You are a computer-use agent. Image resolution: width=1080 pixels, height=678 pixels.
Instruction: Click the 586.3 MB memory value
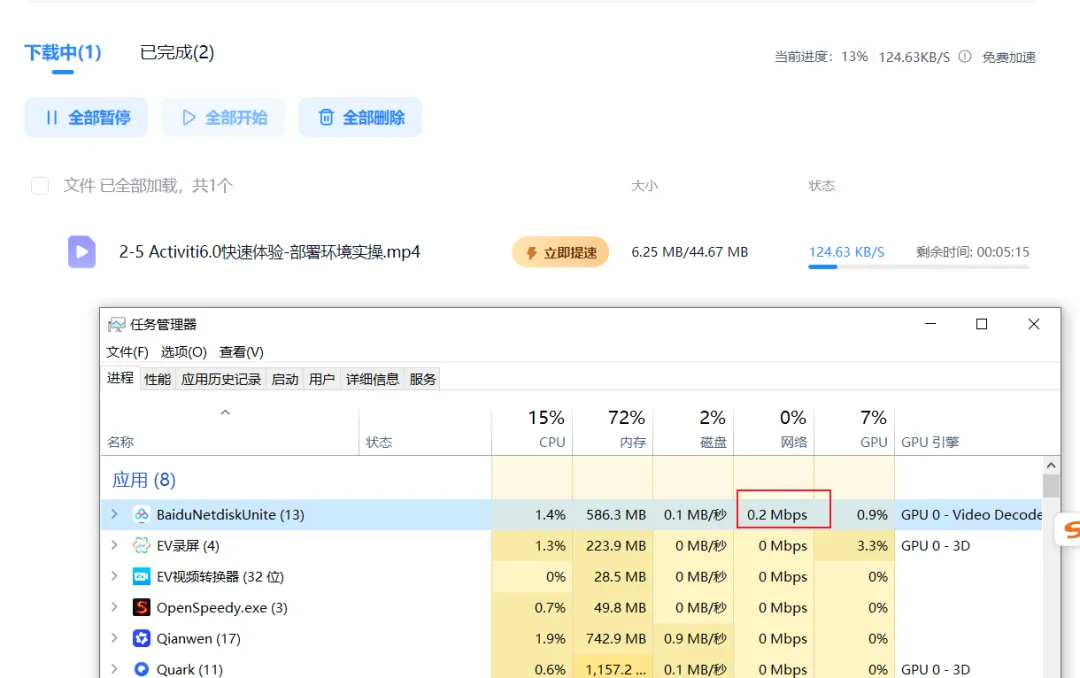616,515
